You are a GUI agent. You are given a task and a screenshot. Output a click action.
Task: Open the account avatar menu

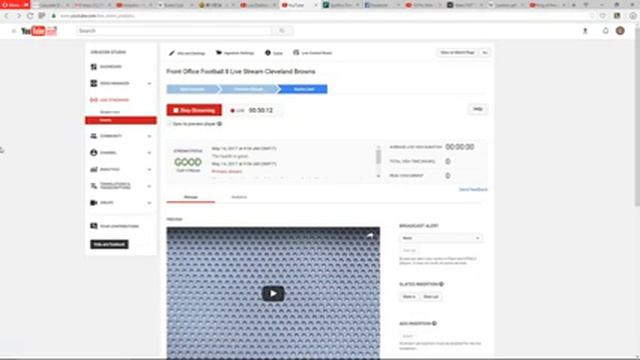click(620, 31)
